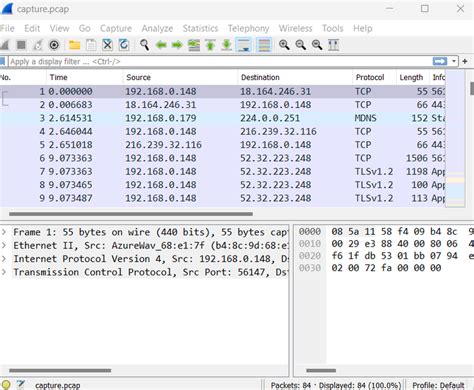Click the zoom out icon
474x390 pixels.
coord(300,45)
